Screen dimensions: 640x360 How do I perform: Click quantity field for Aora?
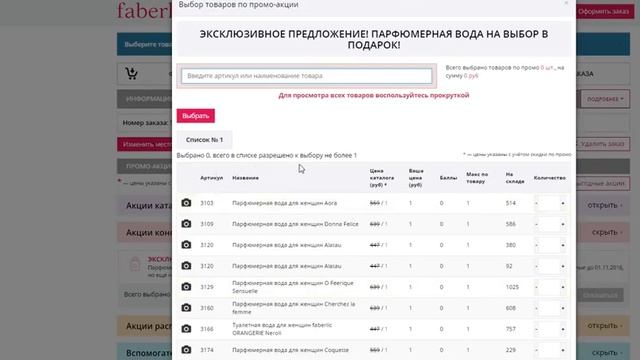549,203
